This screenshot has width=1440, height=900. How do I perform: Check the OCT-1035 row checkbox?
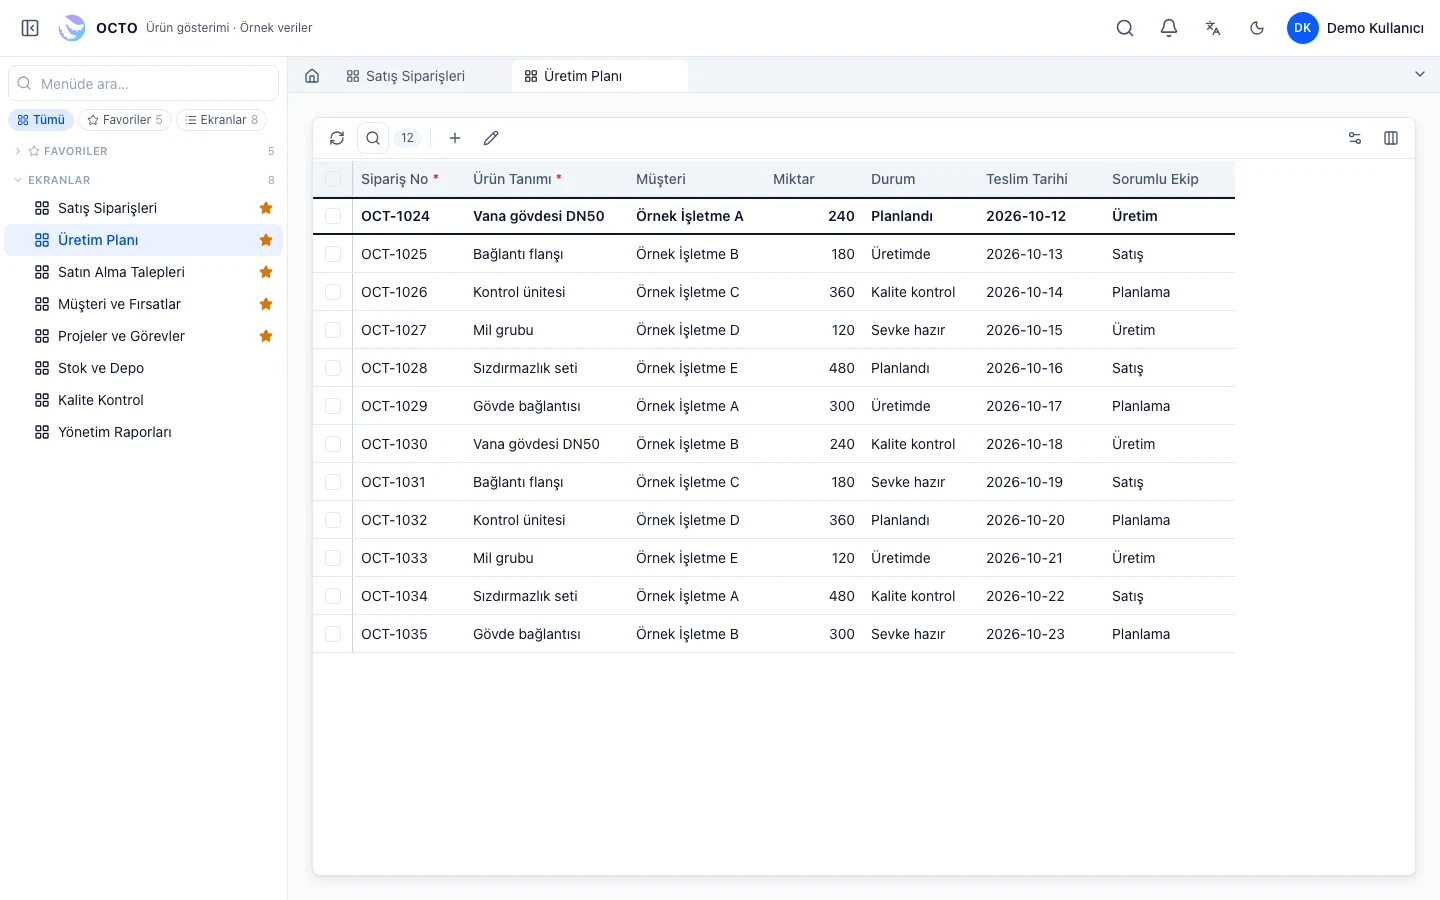tap(333, 634)
